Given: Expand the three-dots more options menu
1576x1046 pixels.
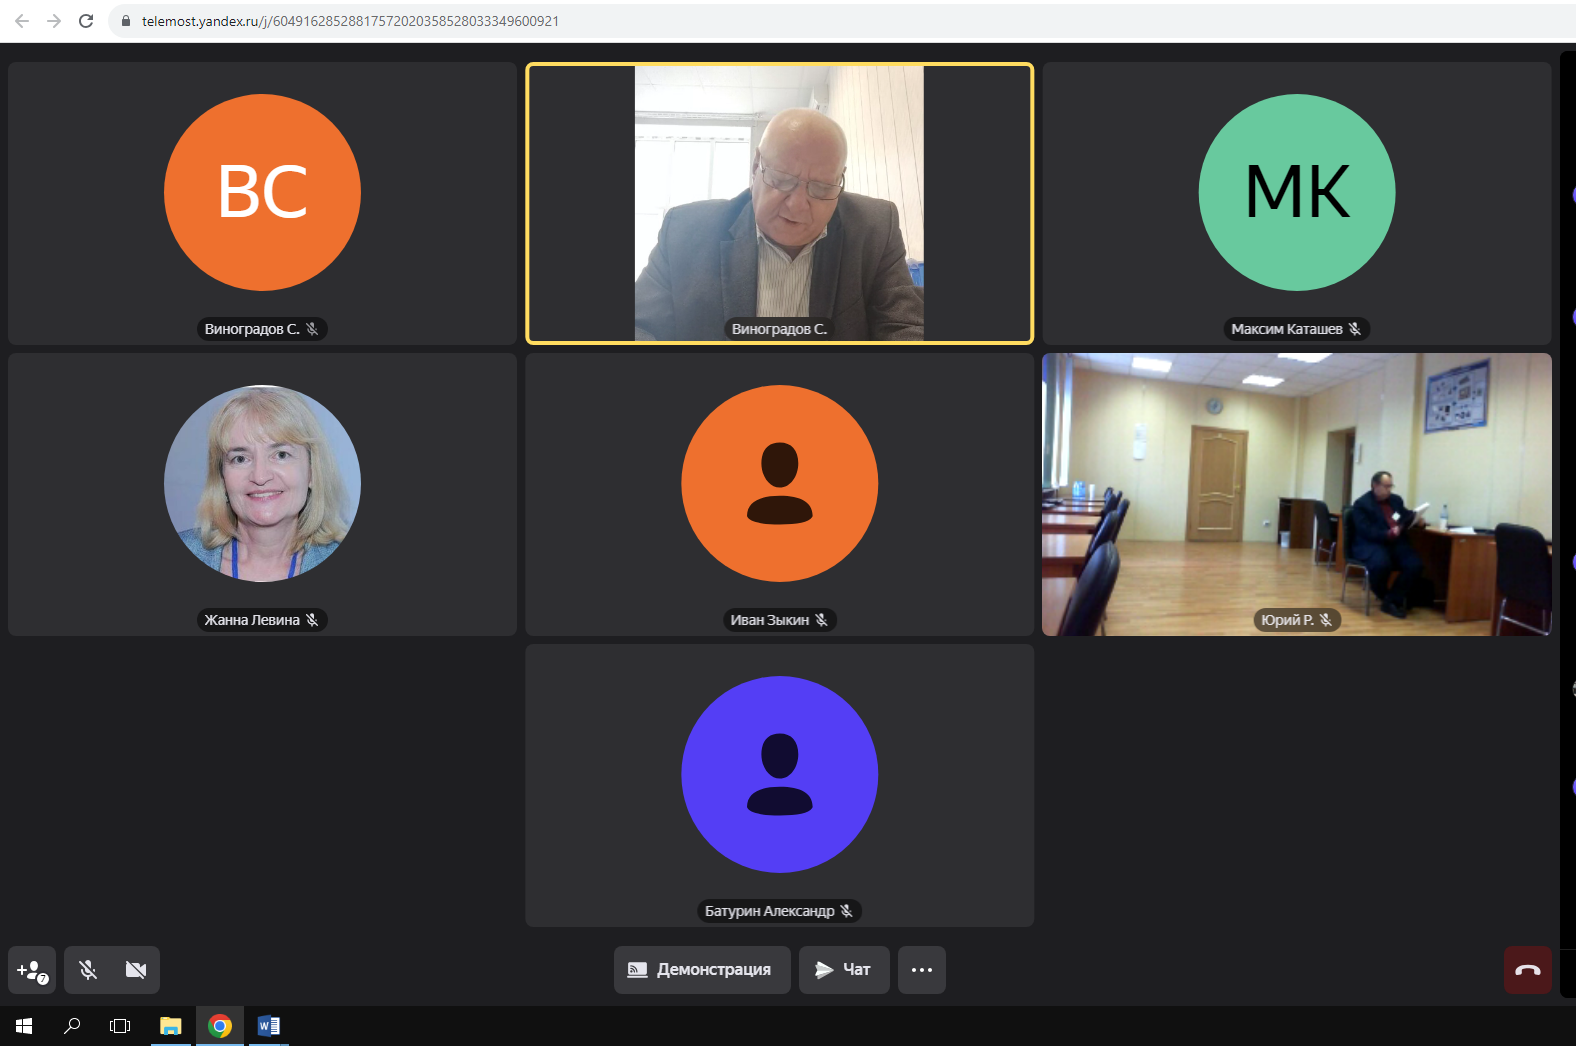Looking at the screenshot, I should [x=921, y=970].
